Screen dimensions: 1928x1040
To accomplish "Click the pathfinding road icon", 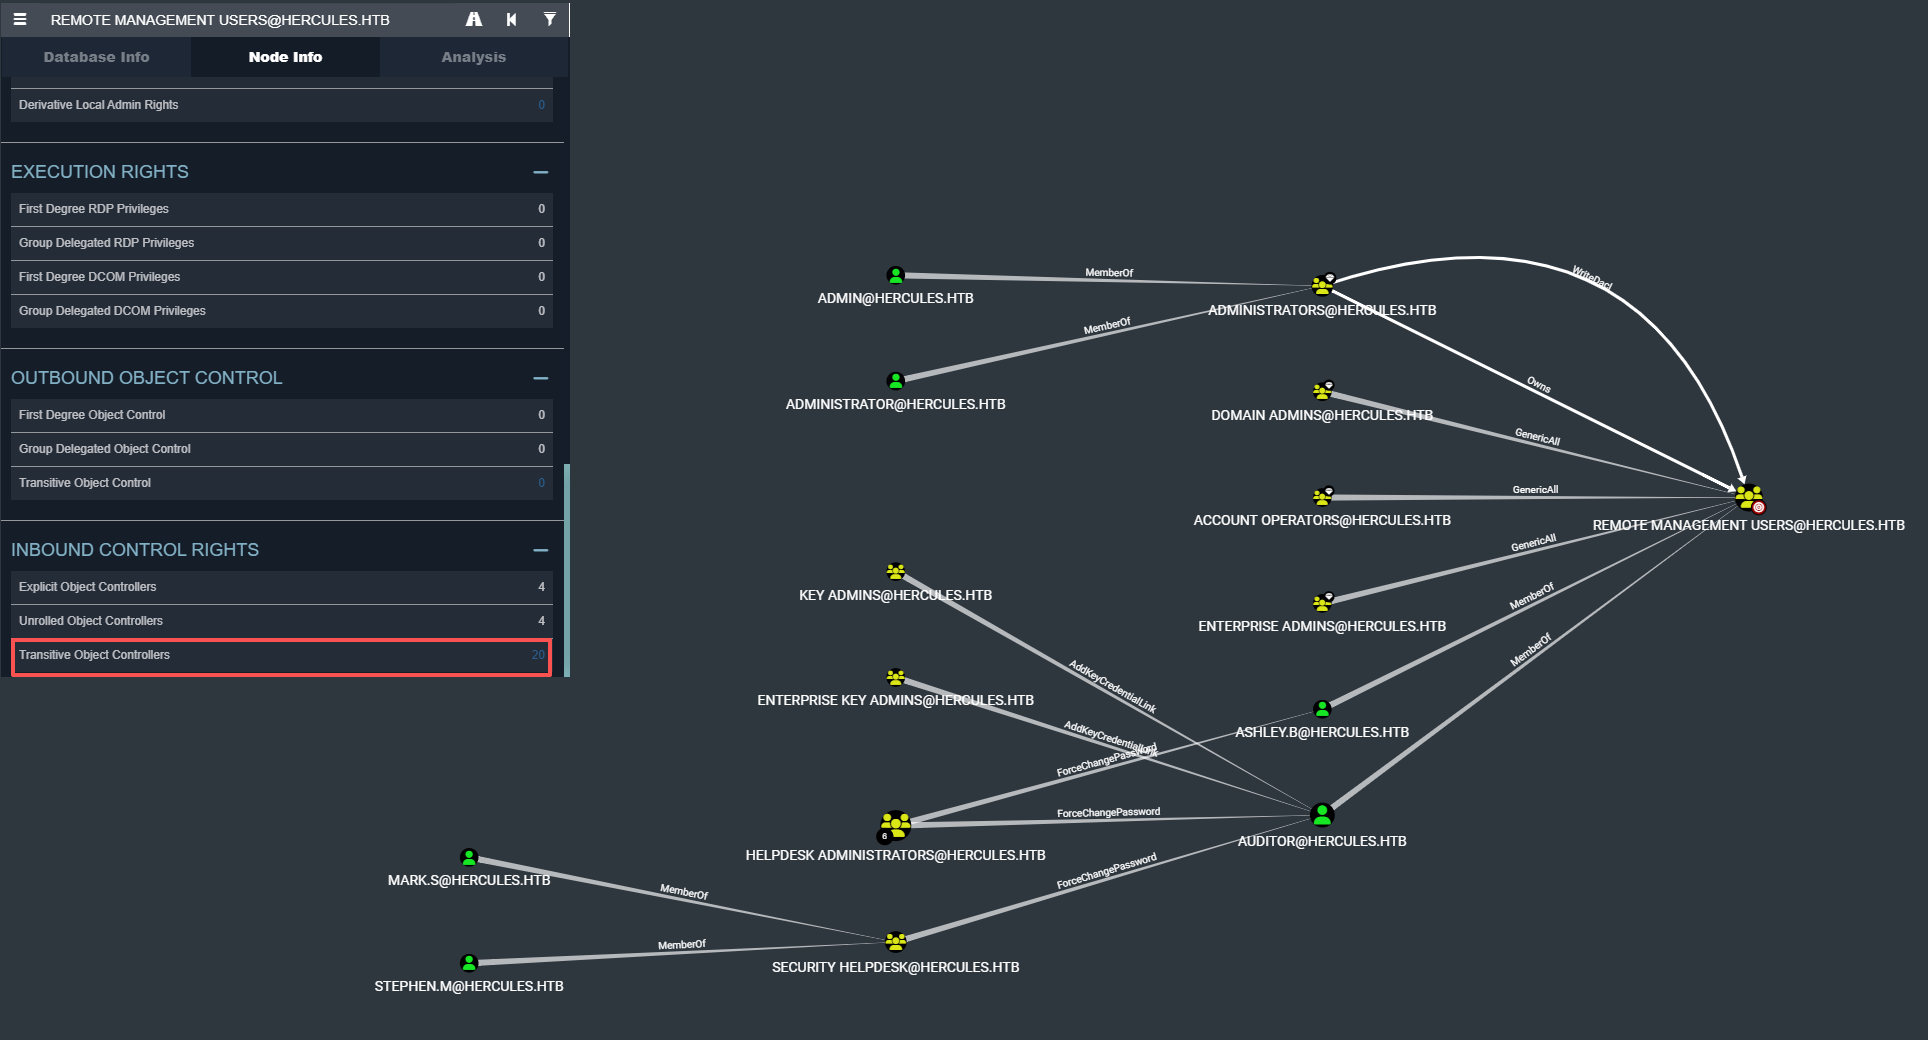I will [474, 19].
